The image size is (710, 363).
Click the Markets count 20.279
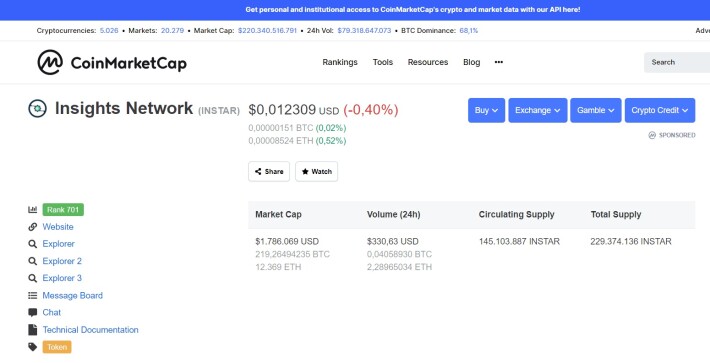coord(173,31)
